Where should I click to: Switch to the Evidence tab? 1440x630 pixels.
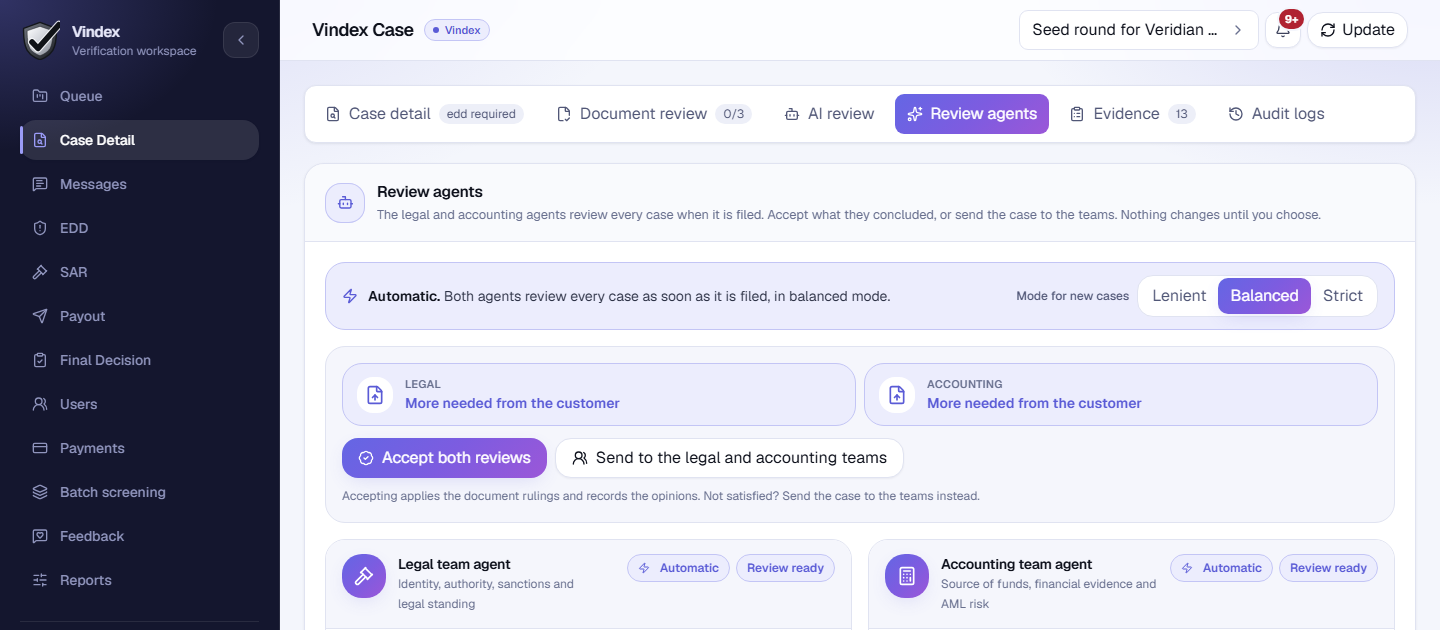click(1132, 114)
